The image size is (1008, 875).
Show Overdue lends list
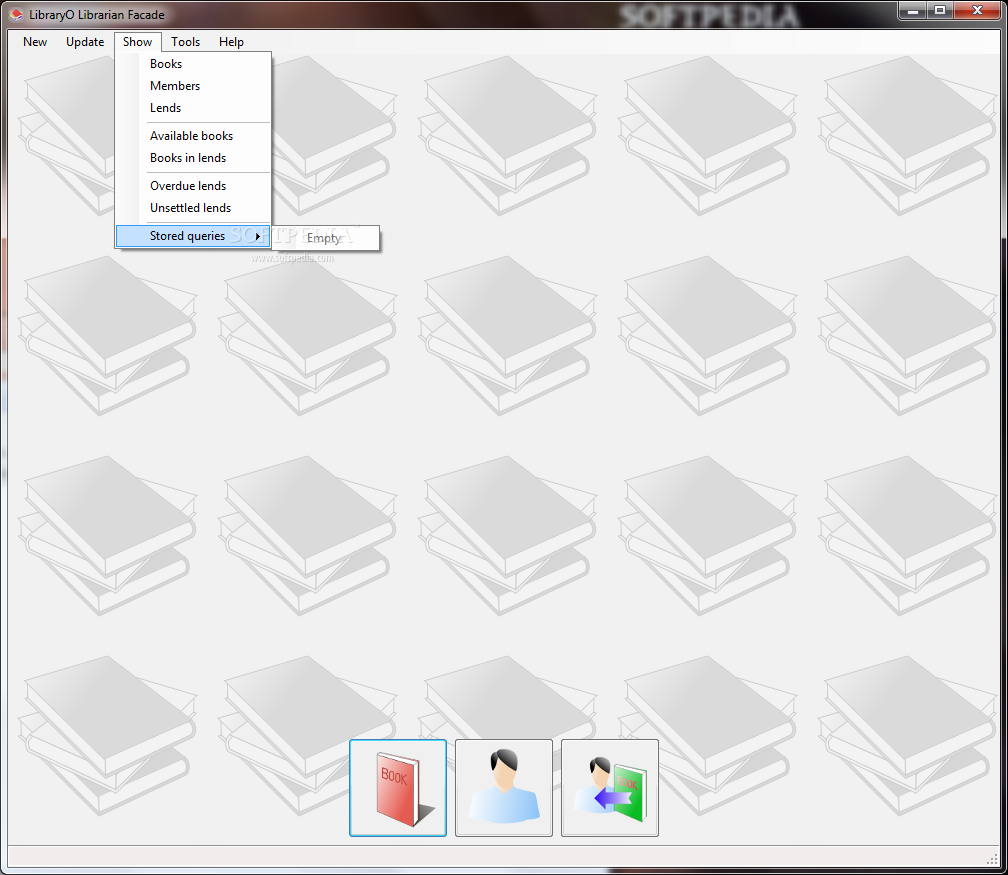tap(193, 186)
